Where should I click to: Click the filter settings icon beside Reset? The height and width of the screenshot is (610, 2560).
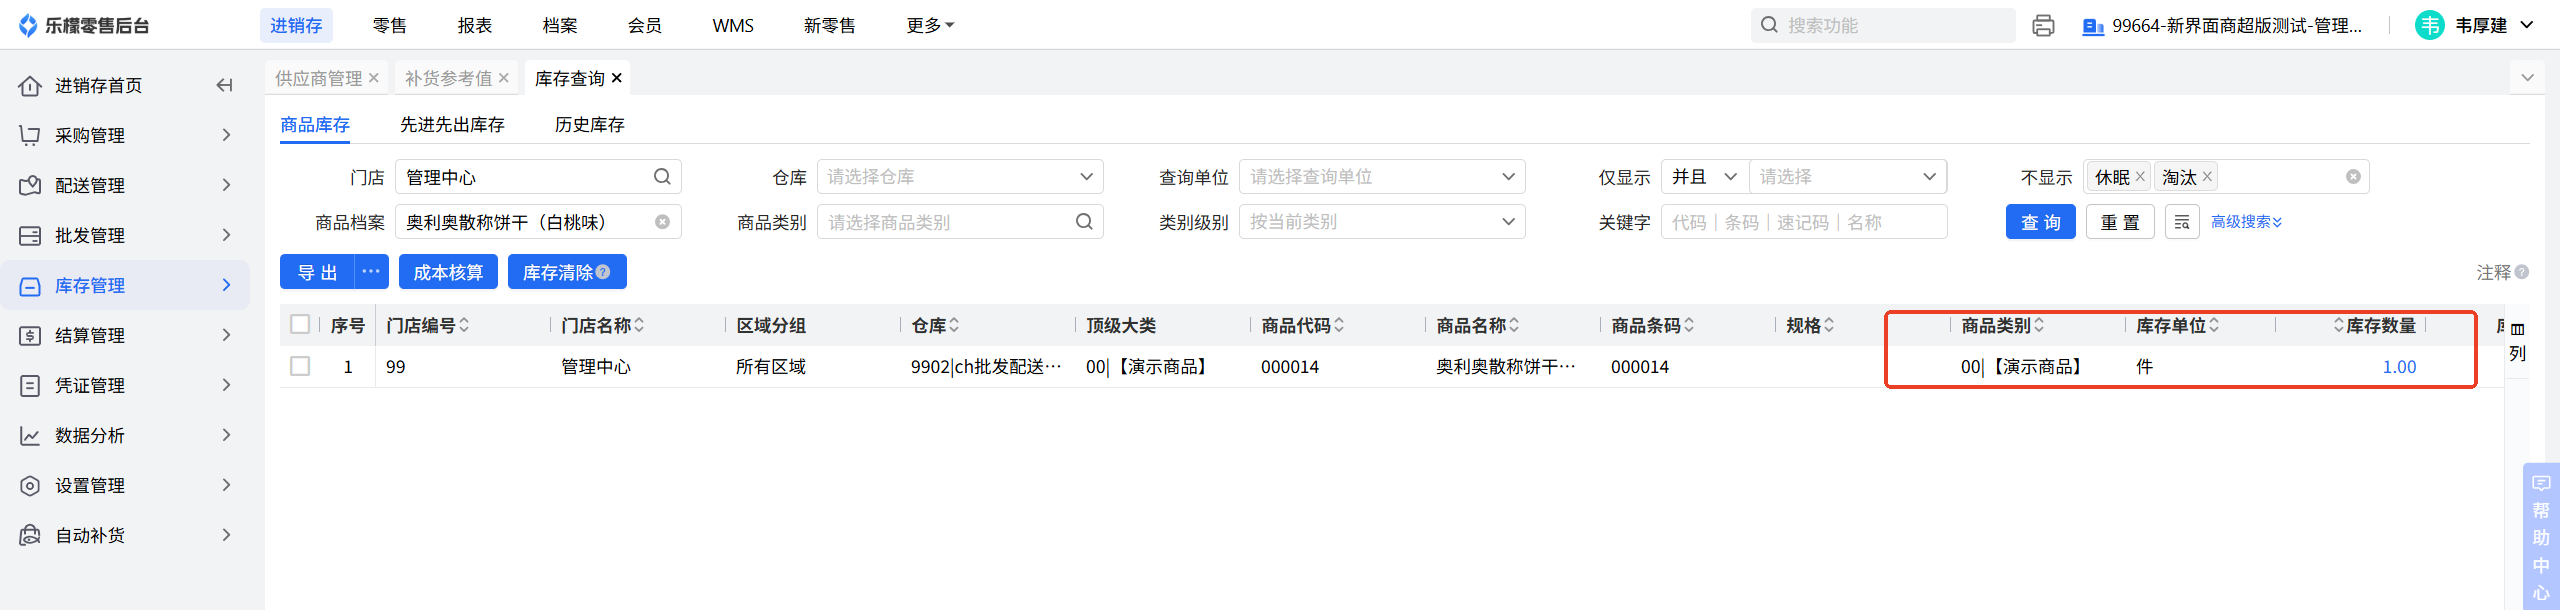pos(2182,222)
